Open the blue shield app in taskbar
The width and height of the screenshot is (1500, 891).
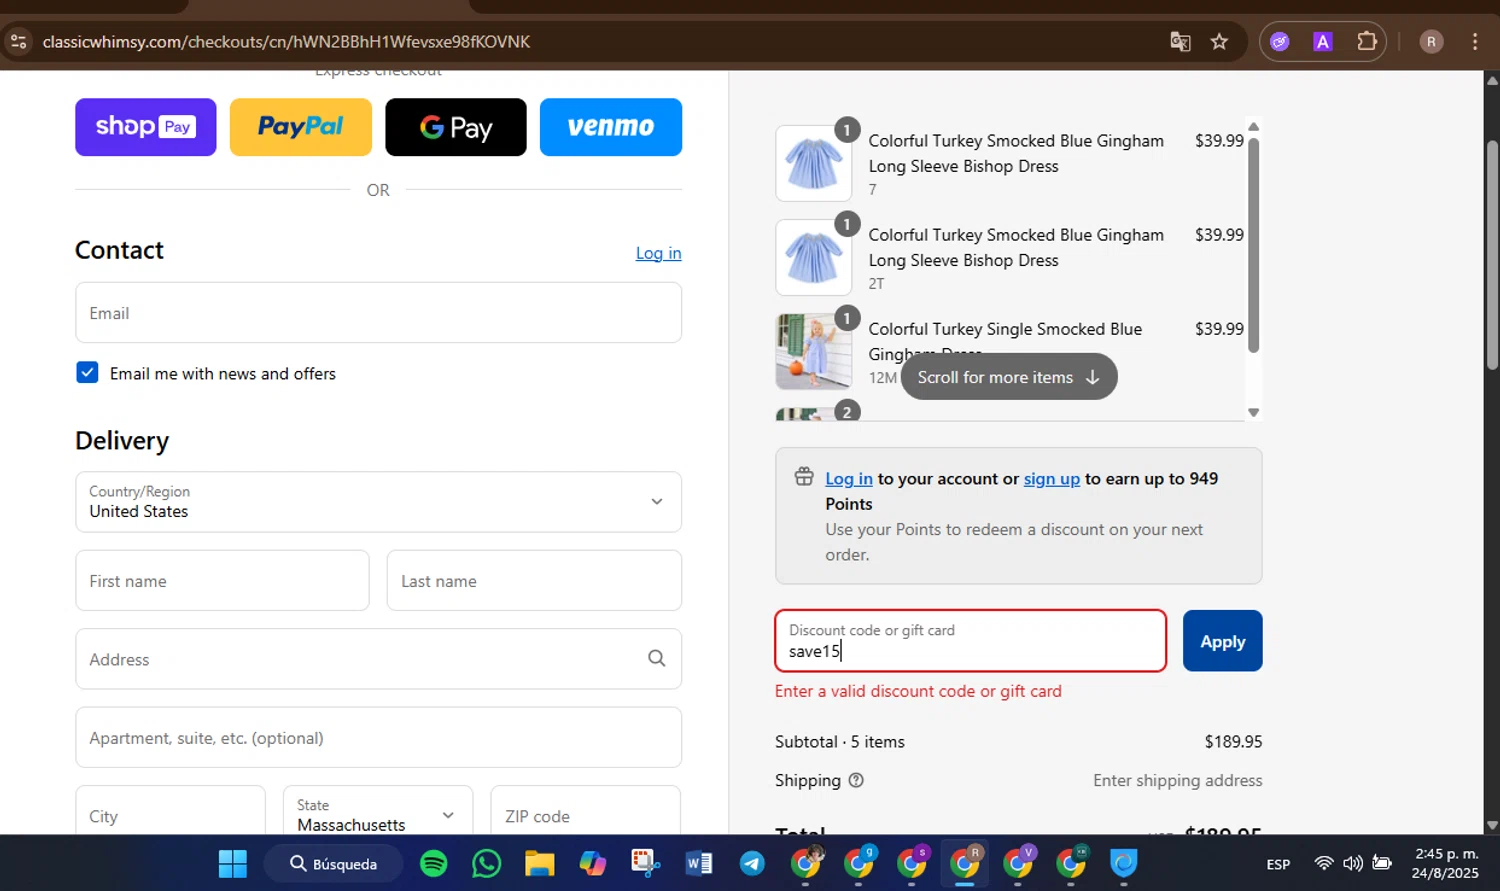1124,863
